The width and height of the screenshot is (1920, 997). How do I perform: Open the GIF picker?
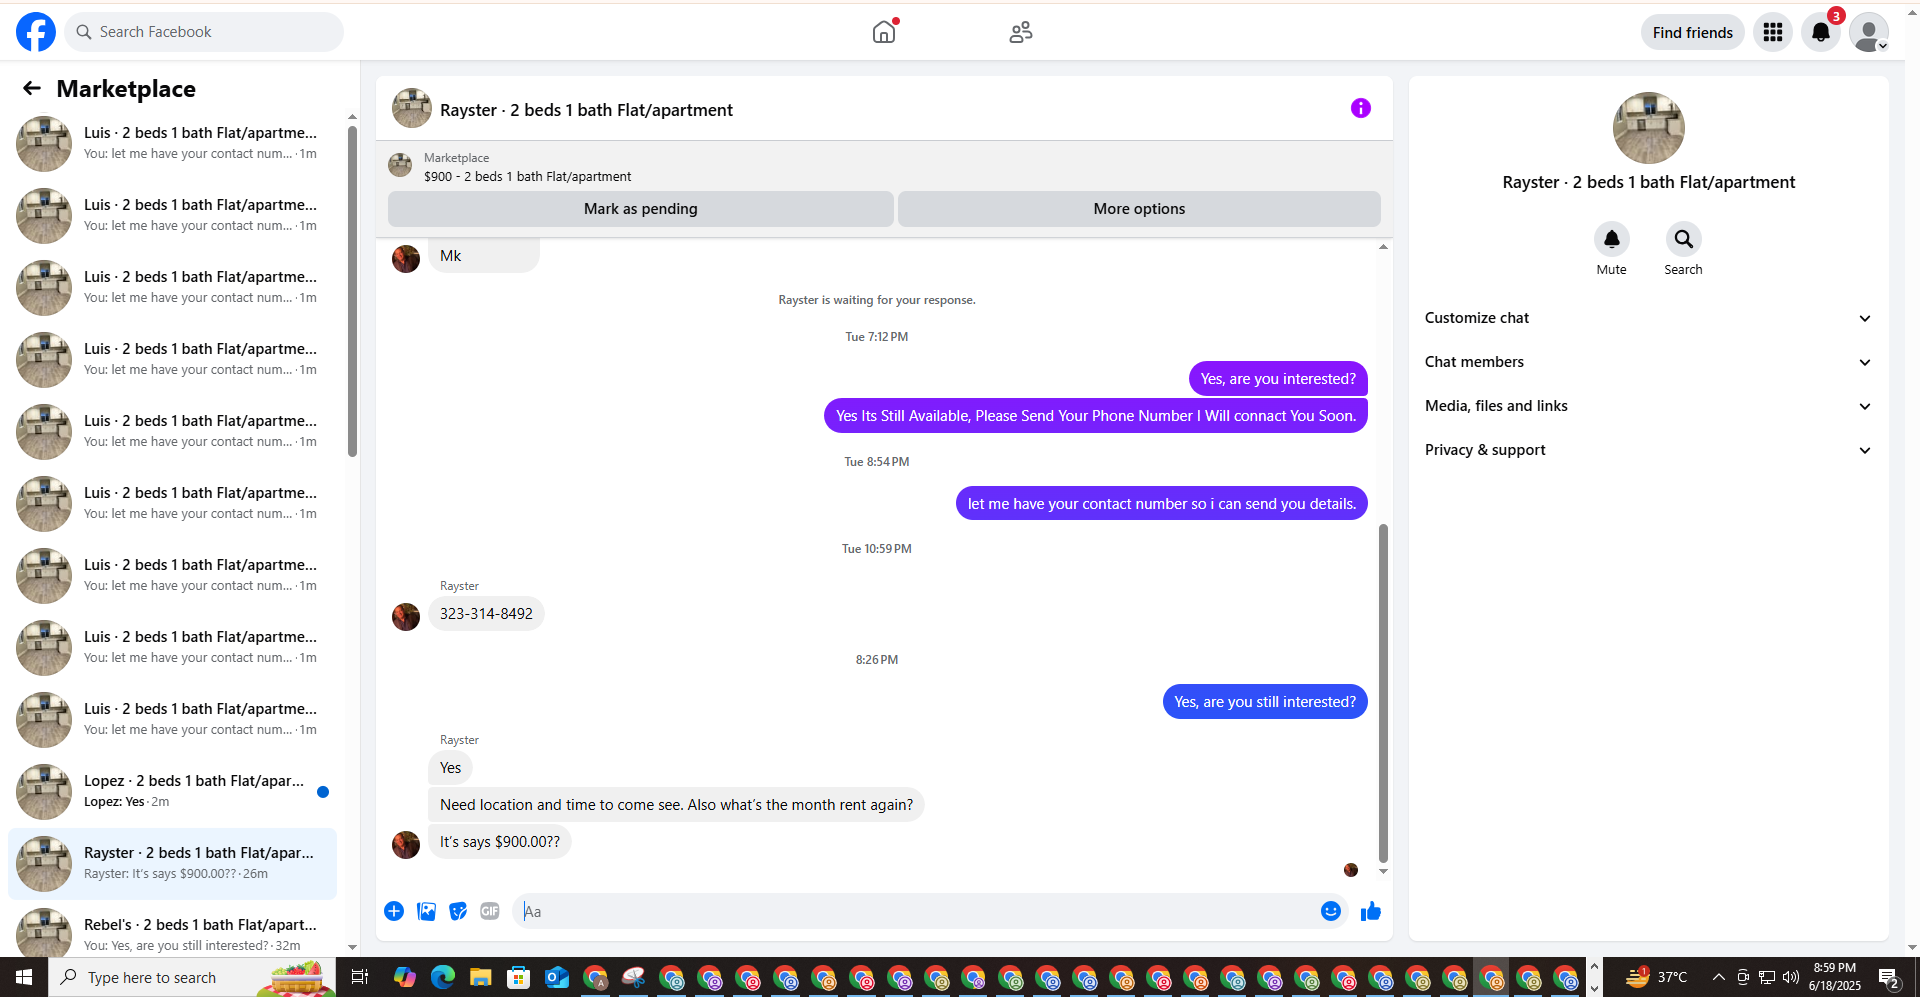coord(490,911)
